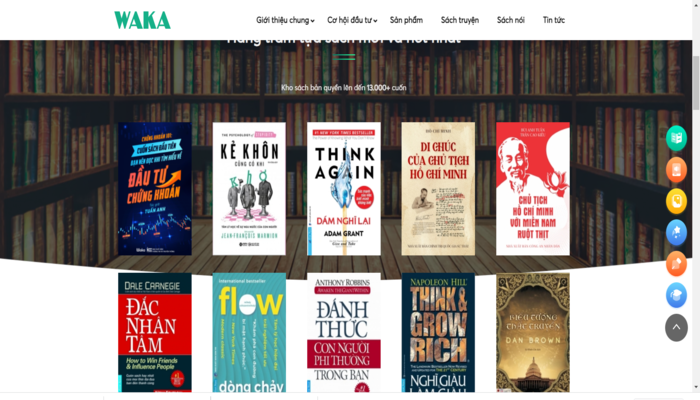Open the Think & Grow Rich book
Screen dimensions: 700x400
[x=438, y=333]
